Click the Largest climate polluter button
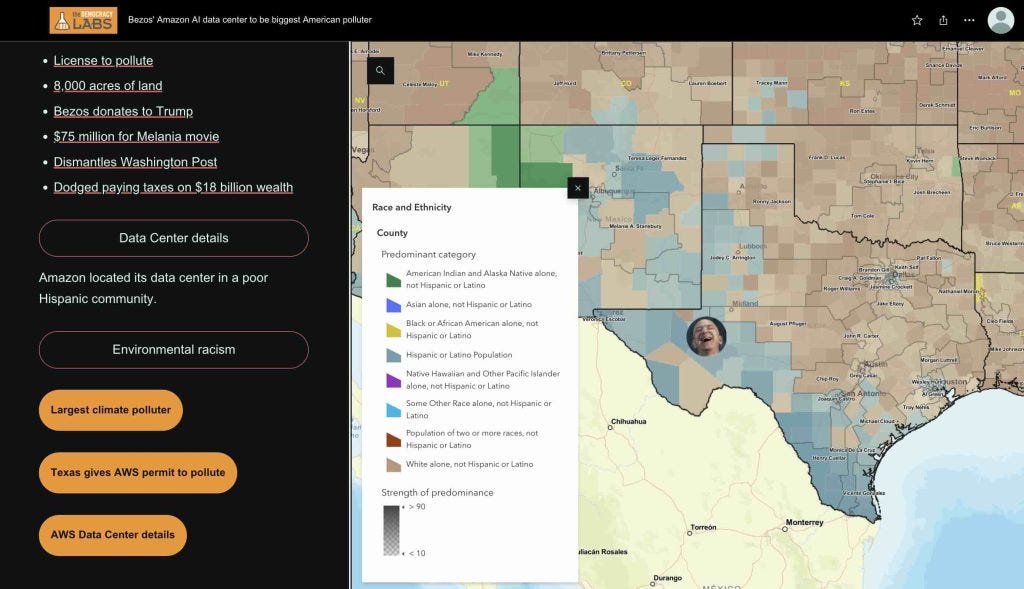The width and height of the screenshot is (1024, 589). [x=110, y=410]
